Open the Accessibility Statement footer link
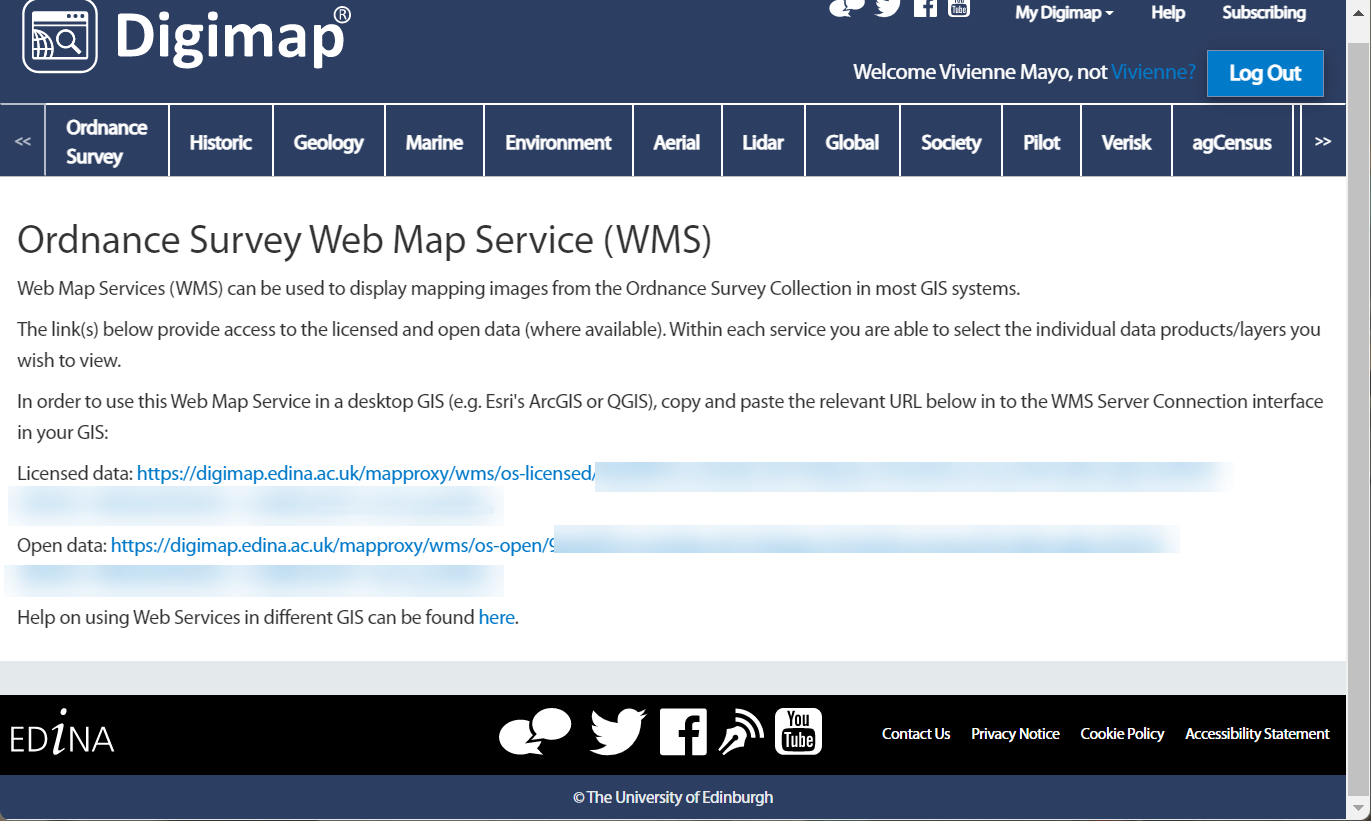Viewport: 1371px width, 821px height. (1257, 733)
